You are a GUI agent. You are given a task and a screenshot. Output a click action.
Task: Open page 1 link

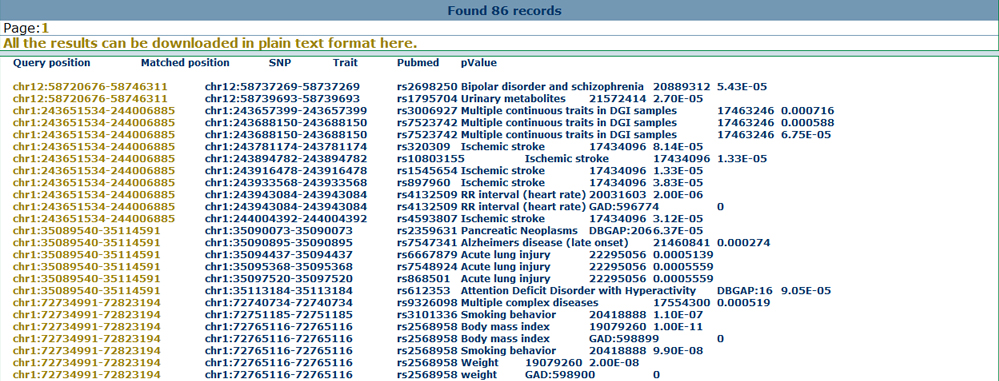[x=45, y=27]
